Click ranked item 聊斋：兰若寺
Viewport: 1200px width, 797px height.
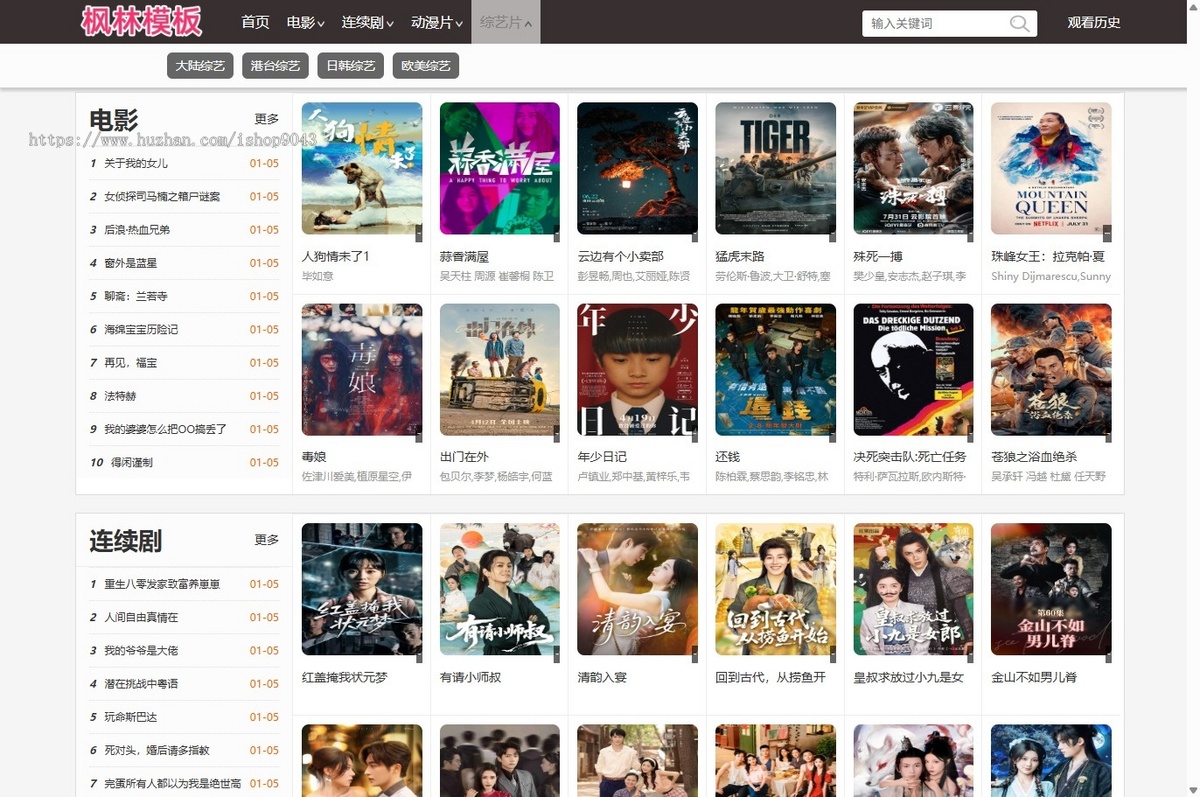coord(136,296)
